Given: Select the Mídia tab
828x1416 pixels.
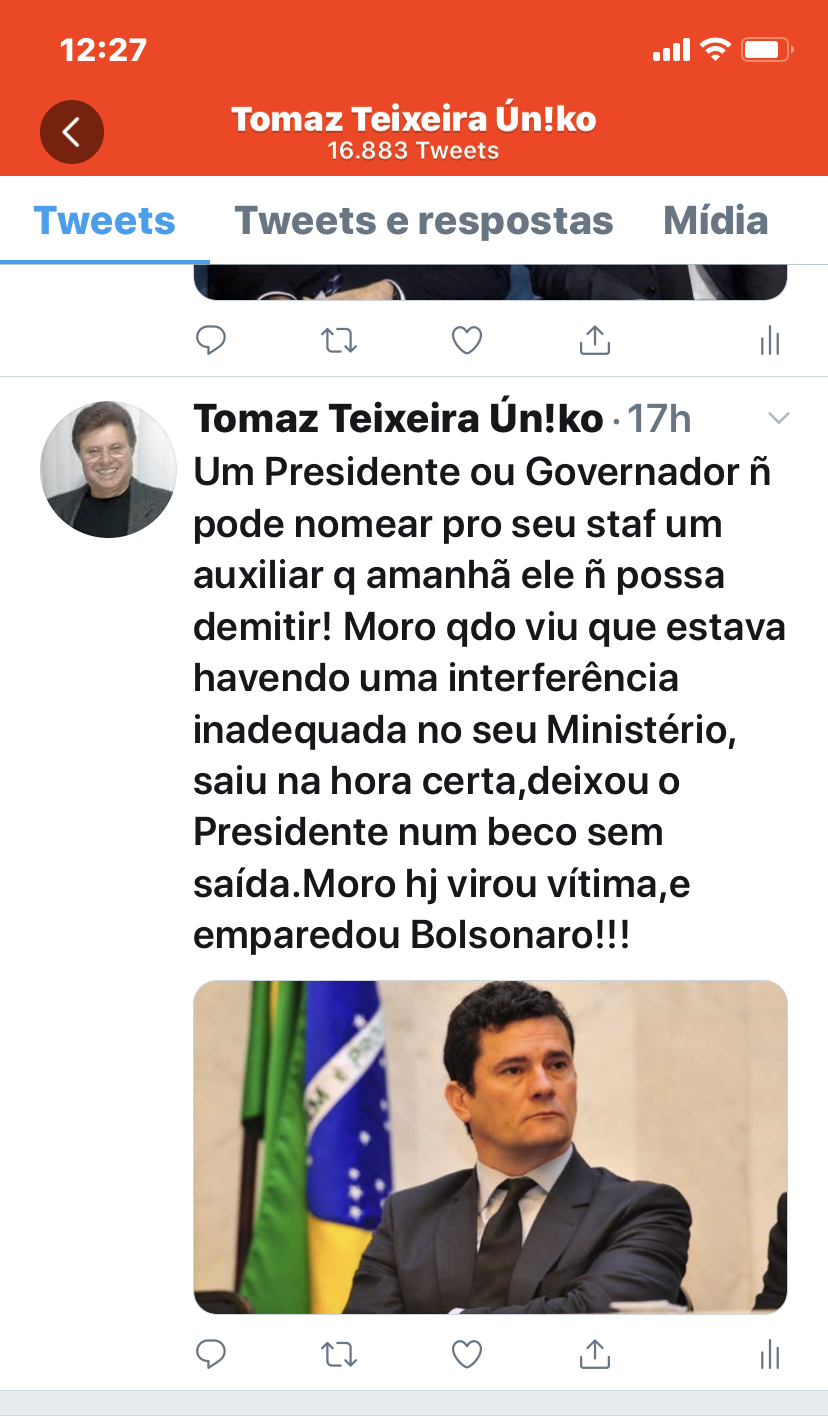Looking at the screenshot, I should tap(716, 220).
